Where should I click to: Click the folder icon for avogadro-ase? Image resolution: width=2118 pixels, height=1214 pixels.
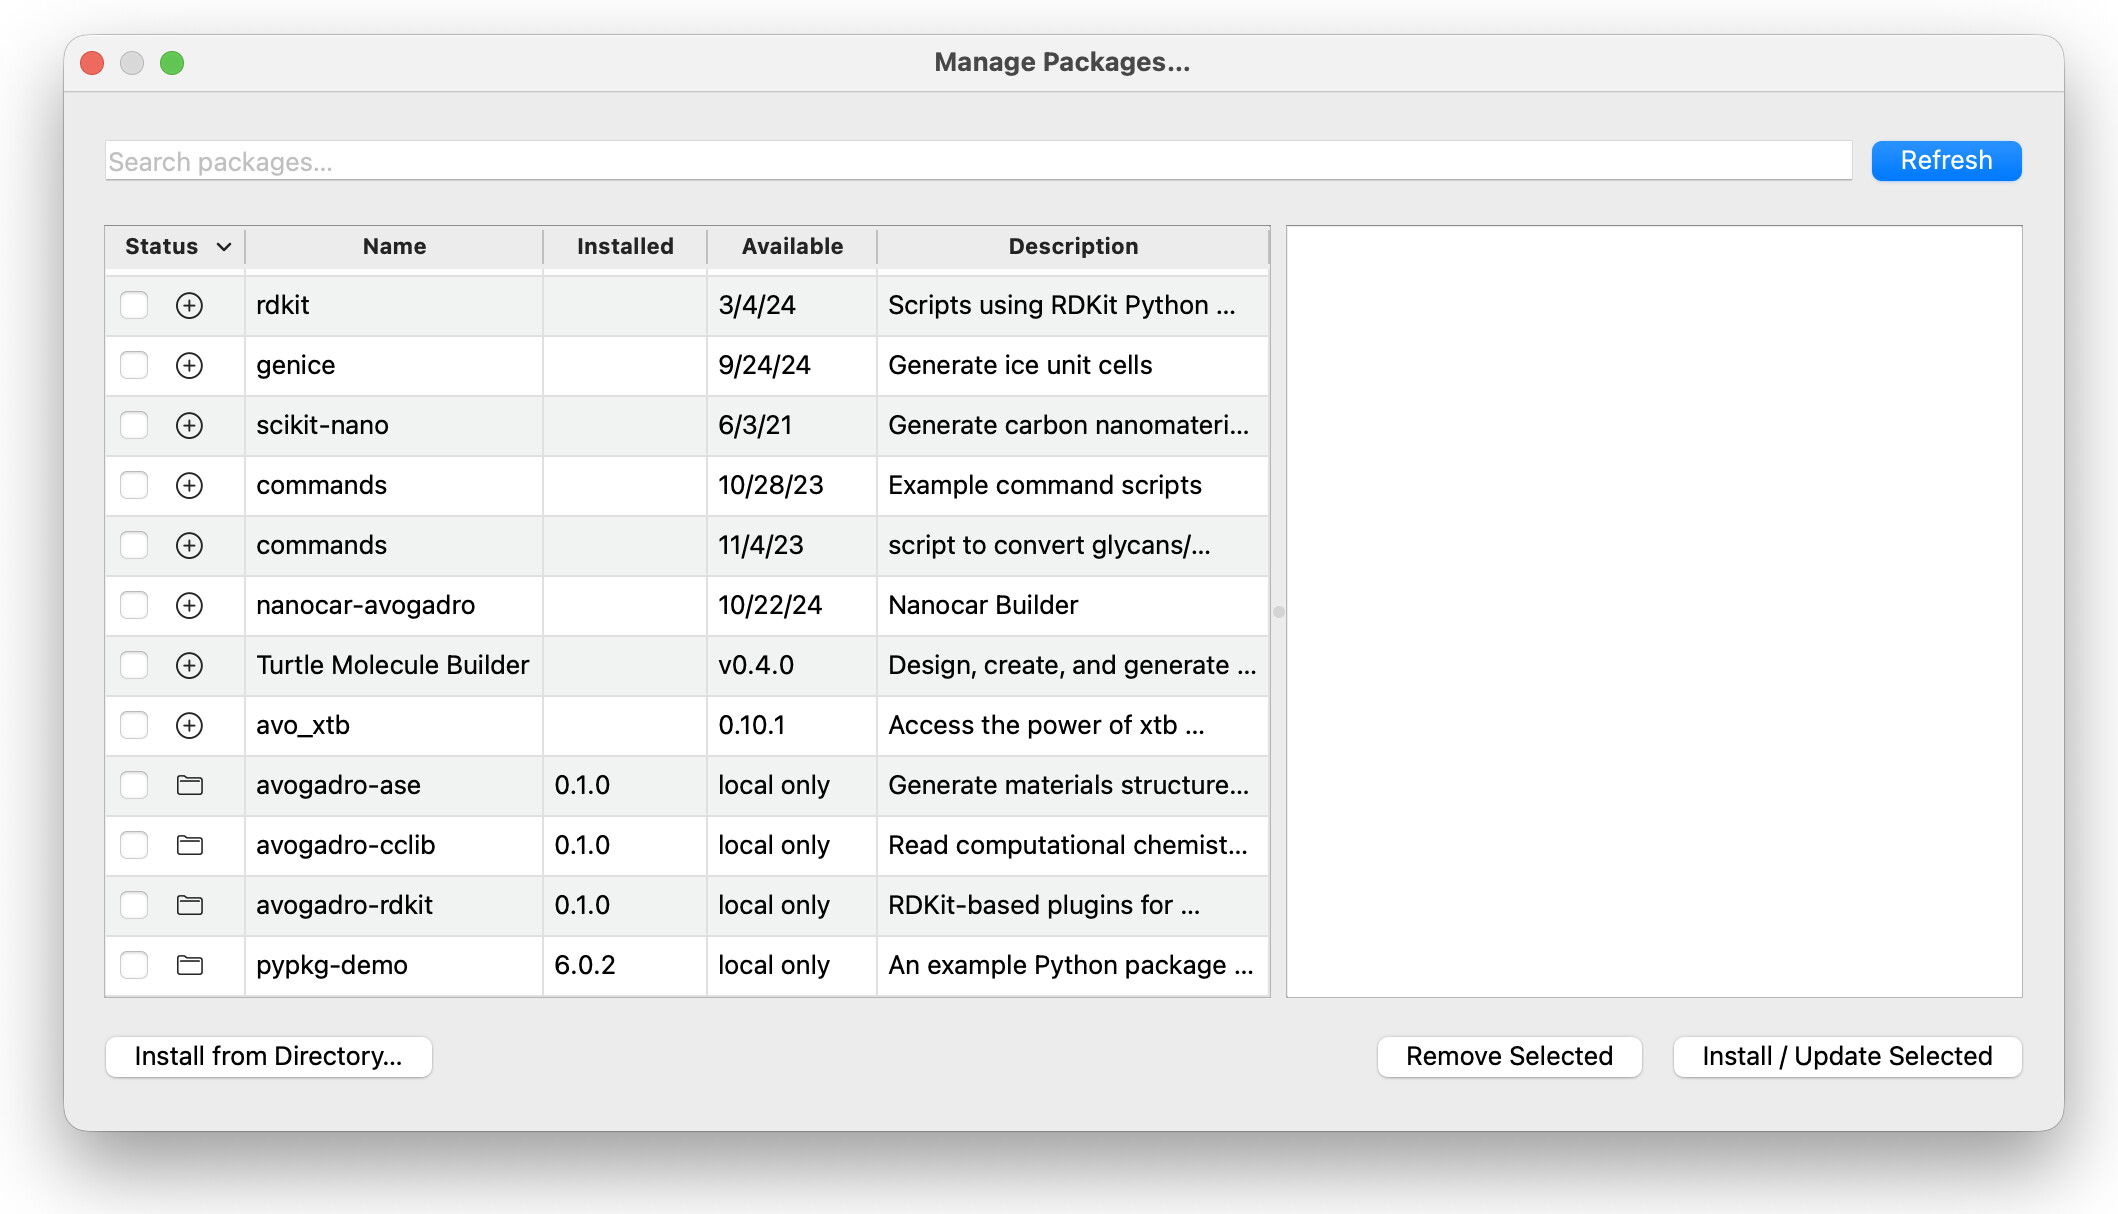(189, 785)
